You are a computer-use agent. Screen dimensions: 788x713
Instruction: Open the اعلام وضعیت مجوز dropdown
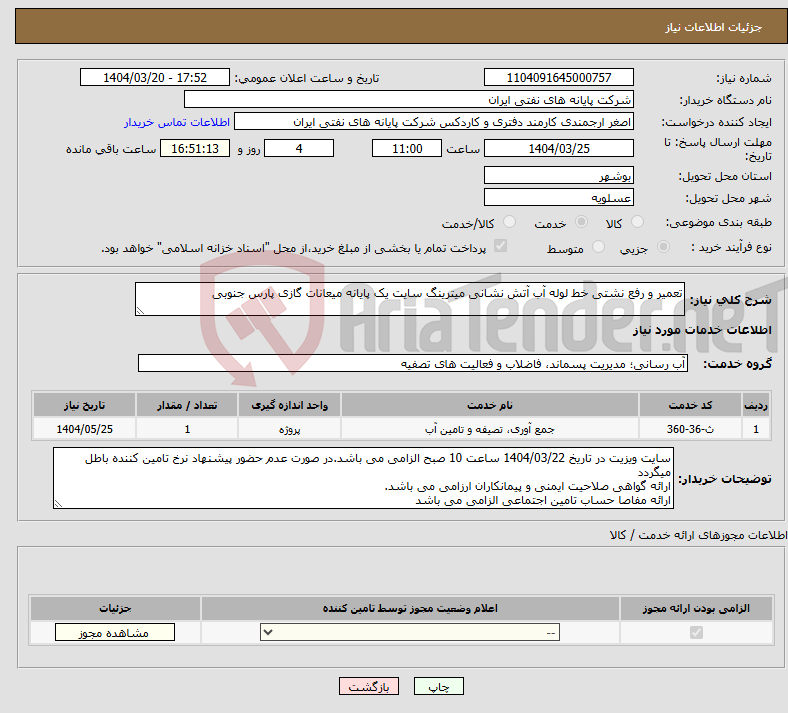(410, 632)
